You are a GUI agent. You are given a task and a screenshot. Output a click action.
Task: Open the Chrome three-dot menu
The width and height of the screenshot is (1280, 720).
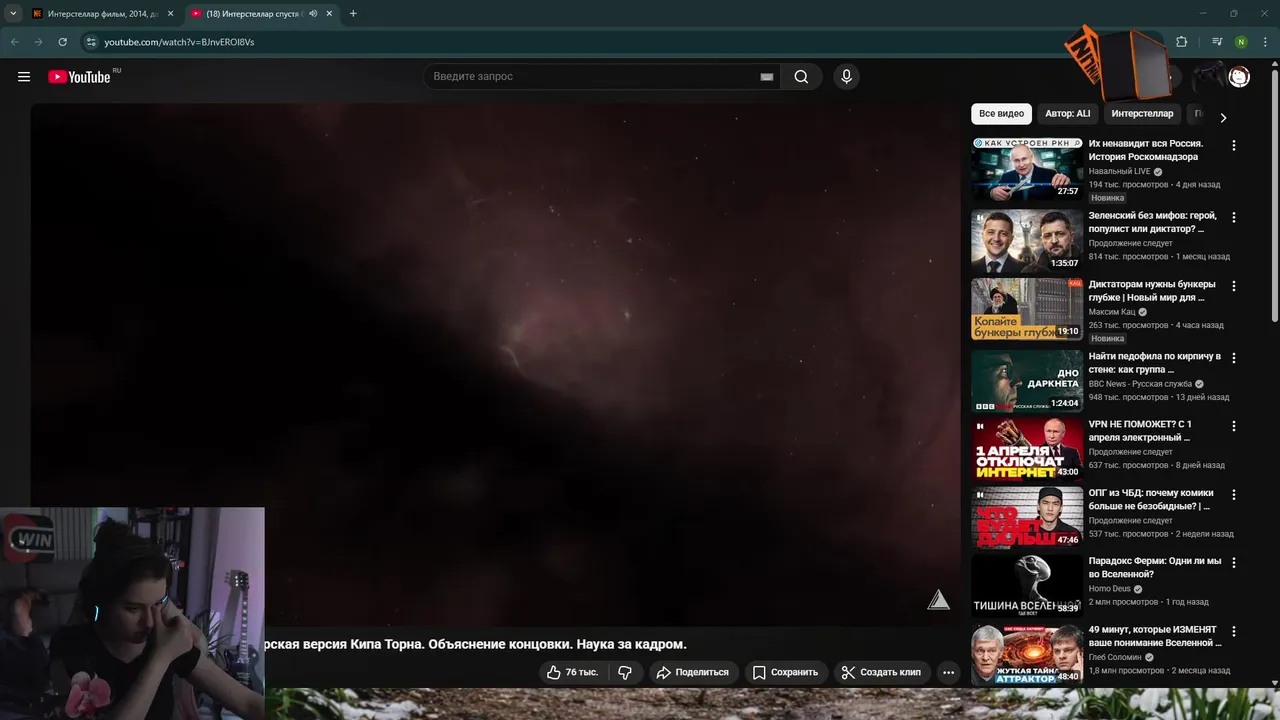point(1265,42)
